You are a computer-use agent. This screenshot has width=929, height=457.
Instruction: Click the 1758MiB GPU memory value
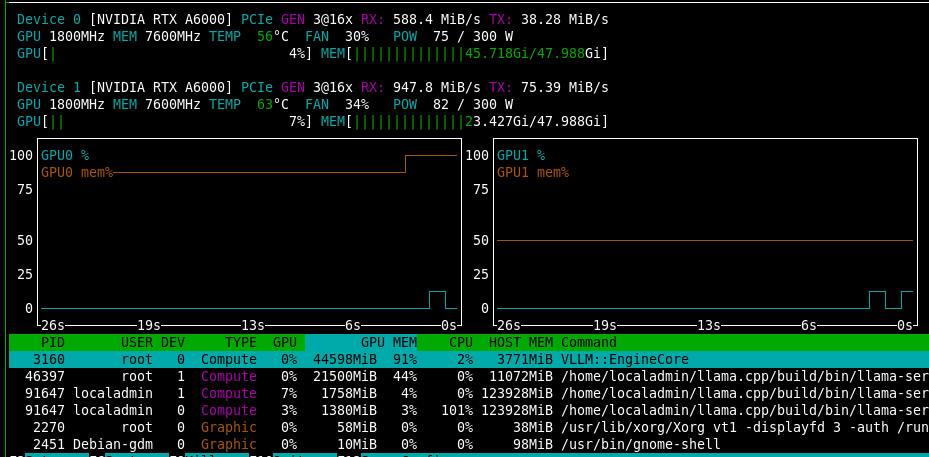click(x=349, y=394)
